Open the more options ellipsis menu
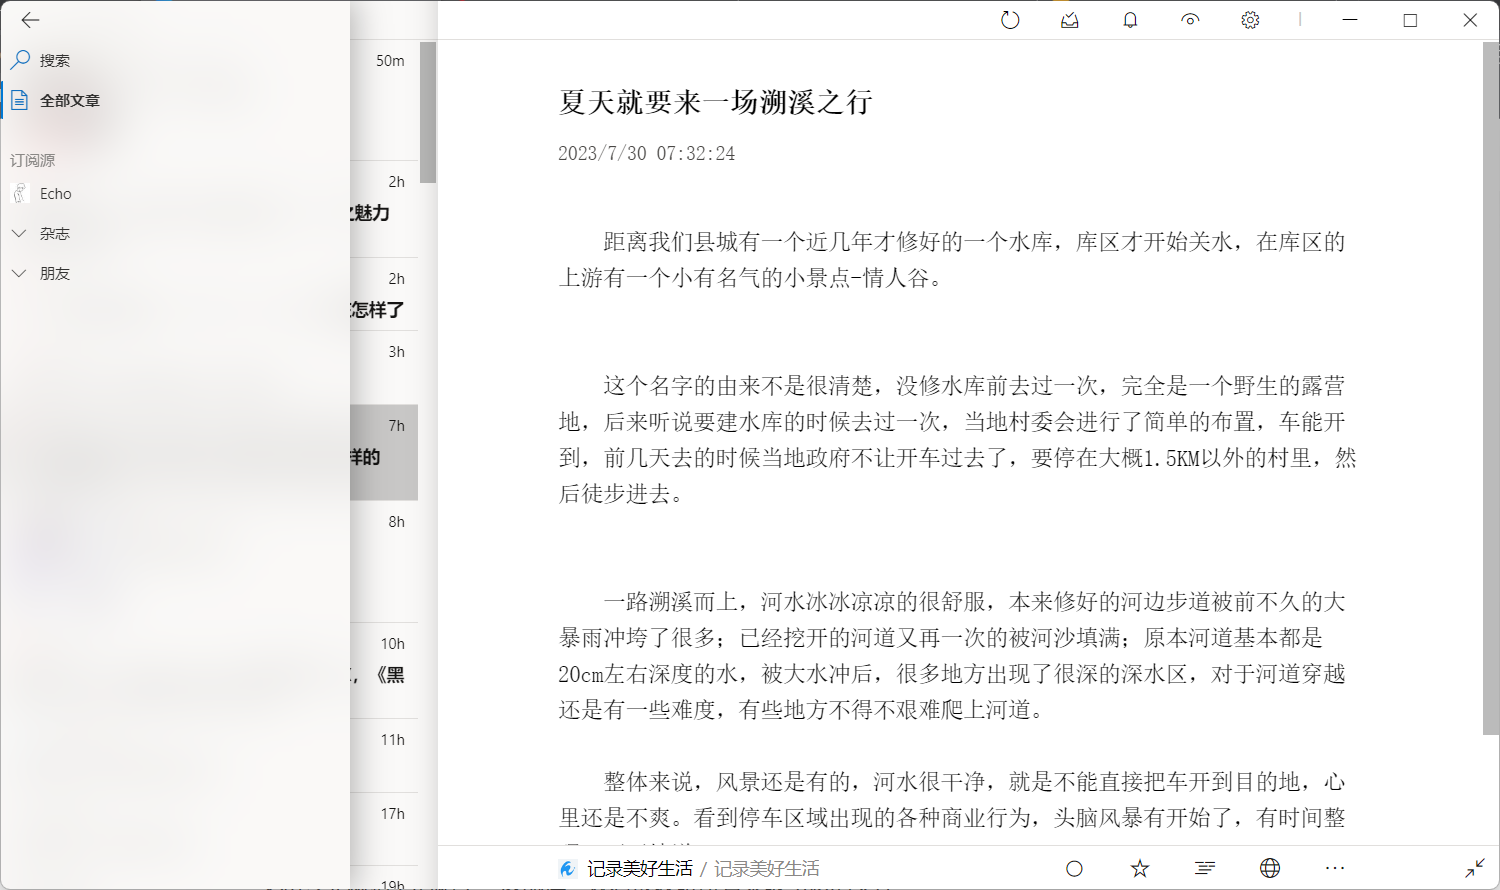Viewport: 1500px width, 890px height. click(x=1335, y=868)
